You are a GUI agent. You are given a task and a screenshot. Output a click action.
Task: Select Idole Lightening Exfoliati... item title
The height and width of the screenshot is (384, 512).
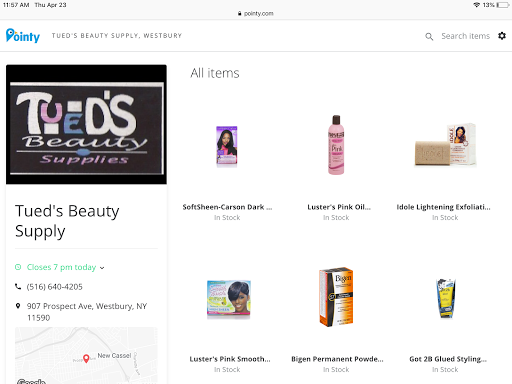[x=443, y=207]
